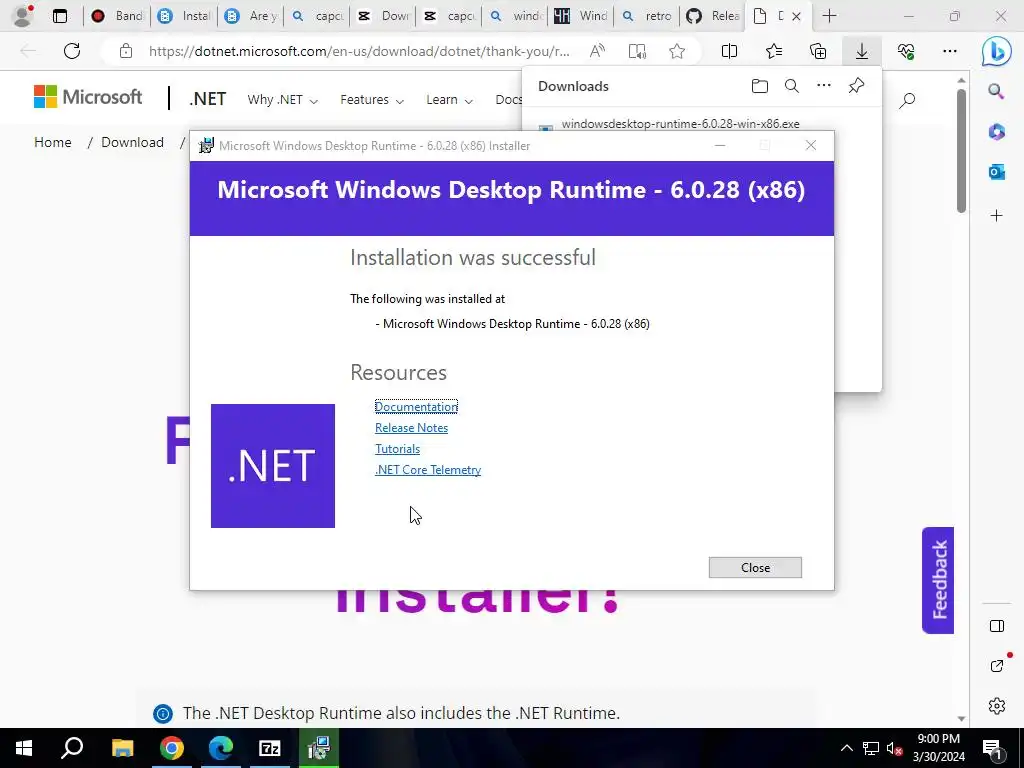Click the page vertical scrollbar thumb

[x=961, y=150]
